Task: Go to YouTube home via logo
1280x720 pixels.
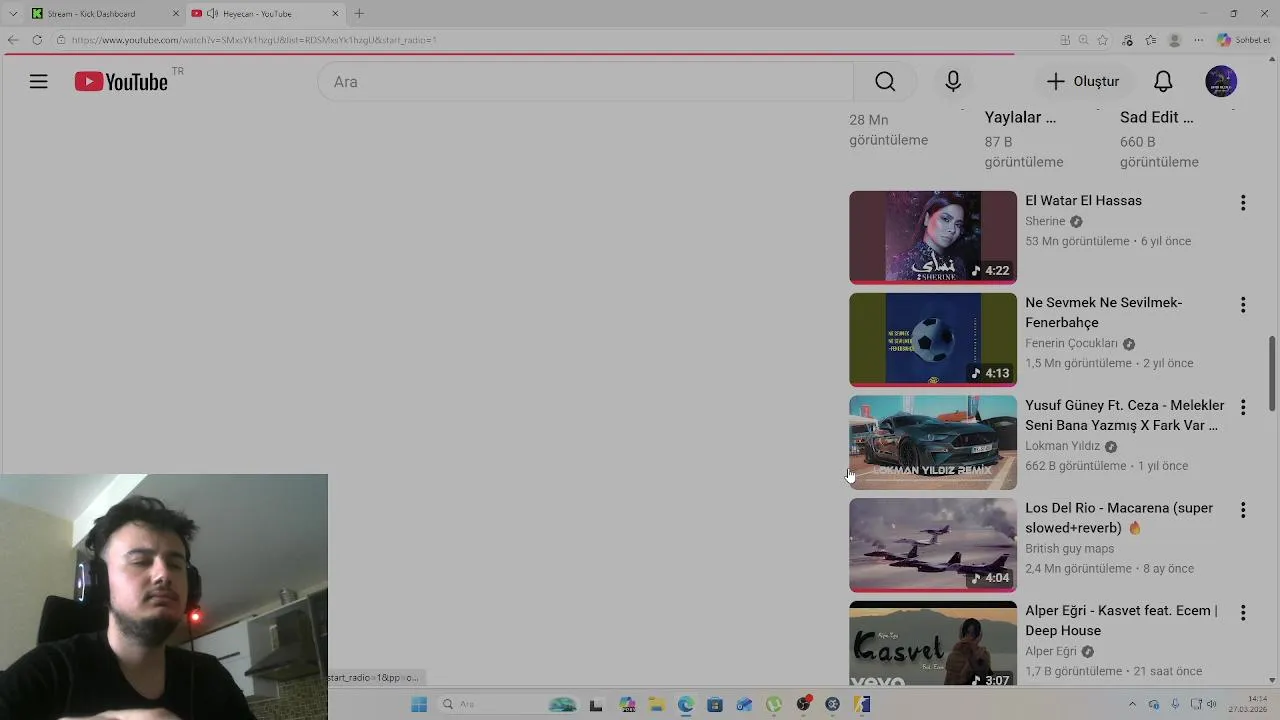Action: (121, 82)
